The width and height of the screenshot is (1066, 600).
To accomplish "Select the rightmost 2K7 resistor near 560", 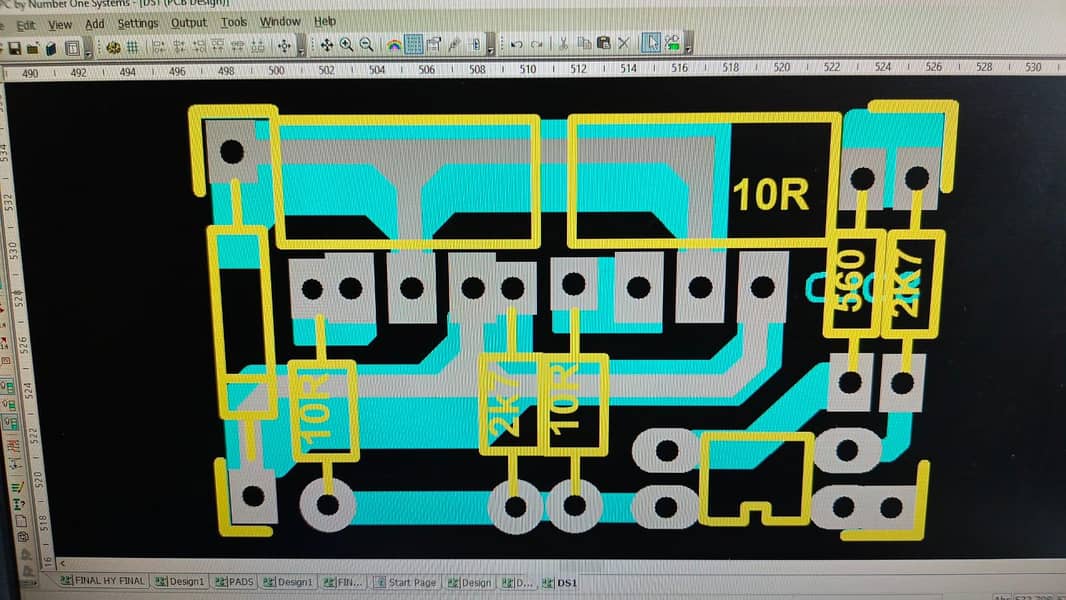I will (911, 284).
